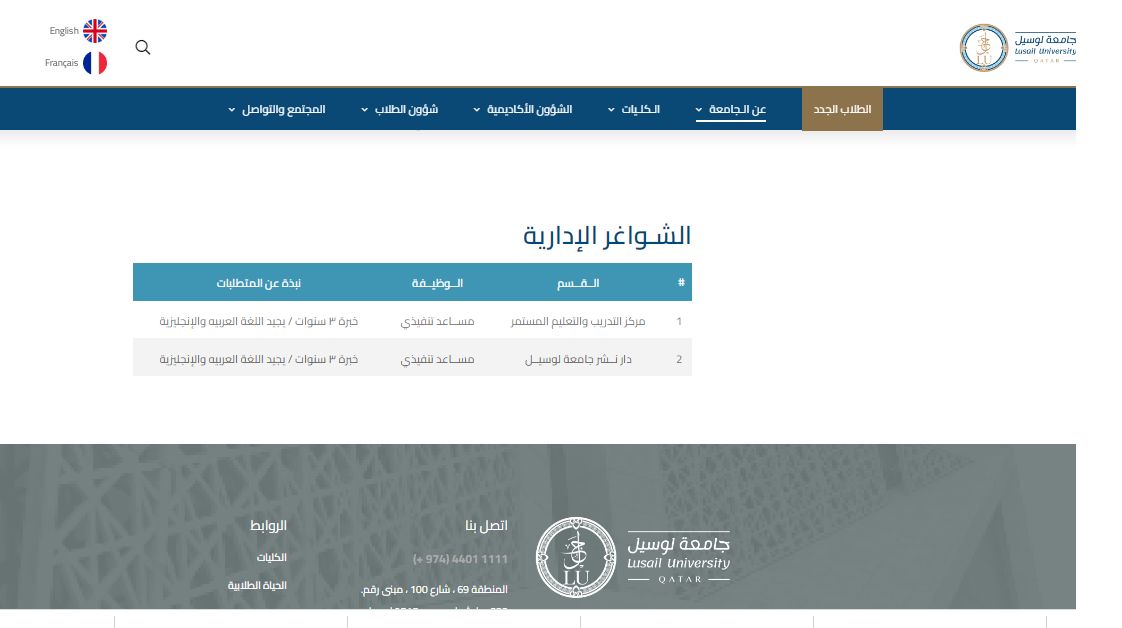This screenshot has width=1122, height=628.
Task: Click footer link الكليات
Action: click(271, 558)
